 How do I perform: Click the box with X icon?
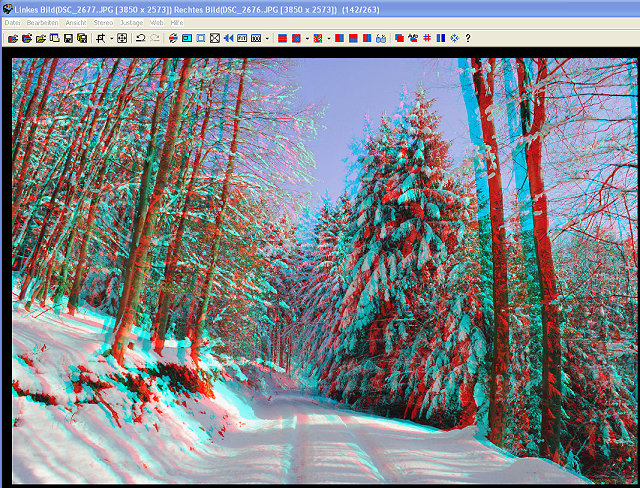tap(214, 38)
